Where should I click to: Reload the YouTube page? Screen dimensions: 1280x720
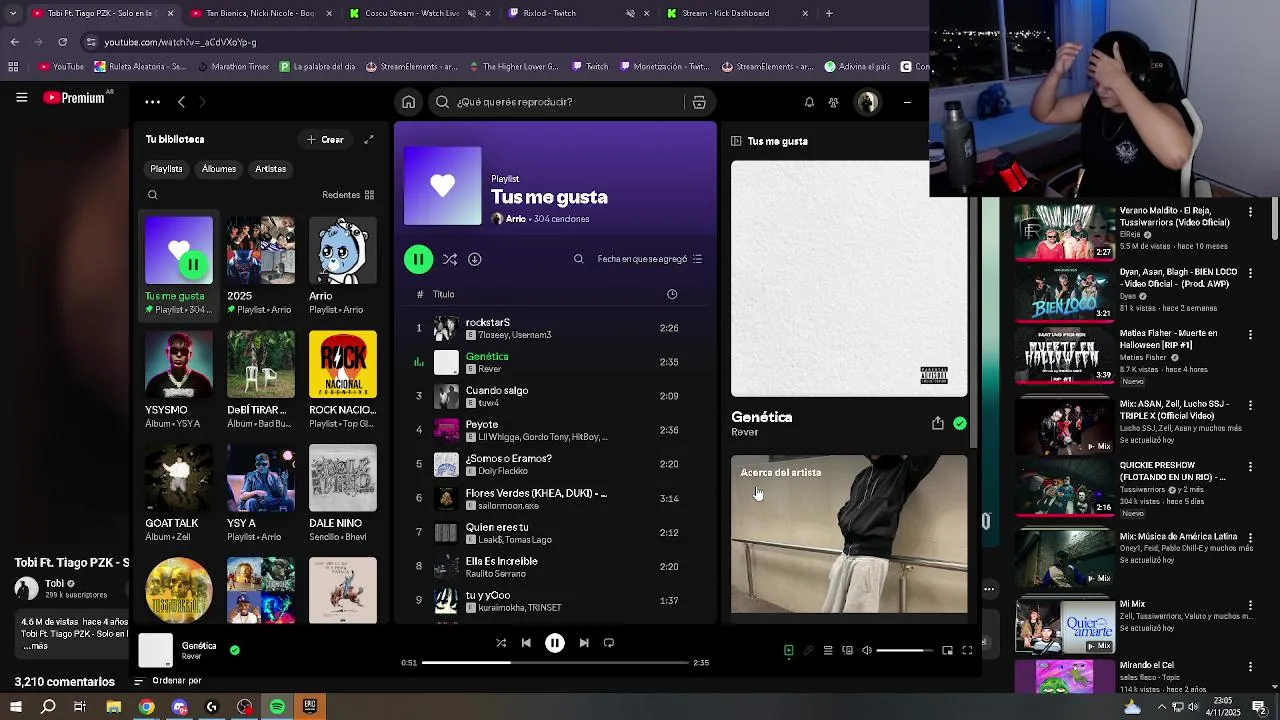62,42
